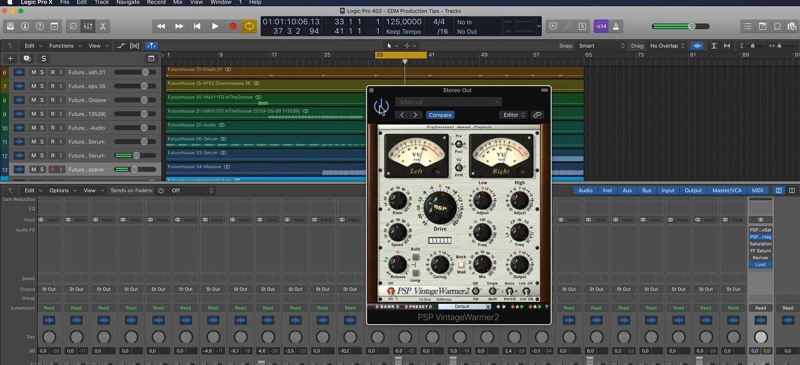Open Quick Help question icon

click(x=40, y=26)
